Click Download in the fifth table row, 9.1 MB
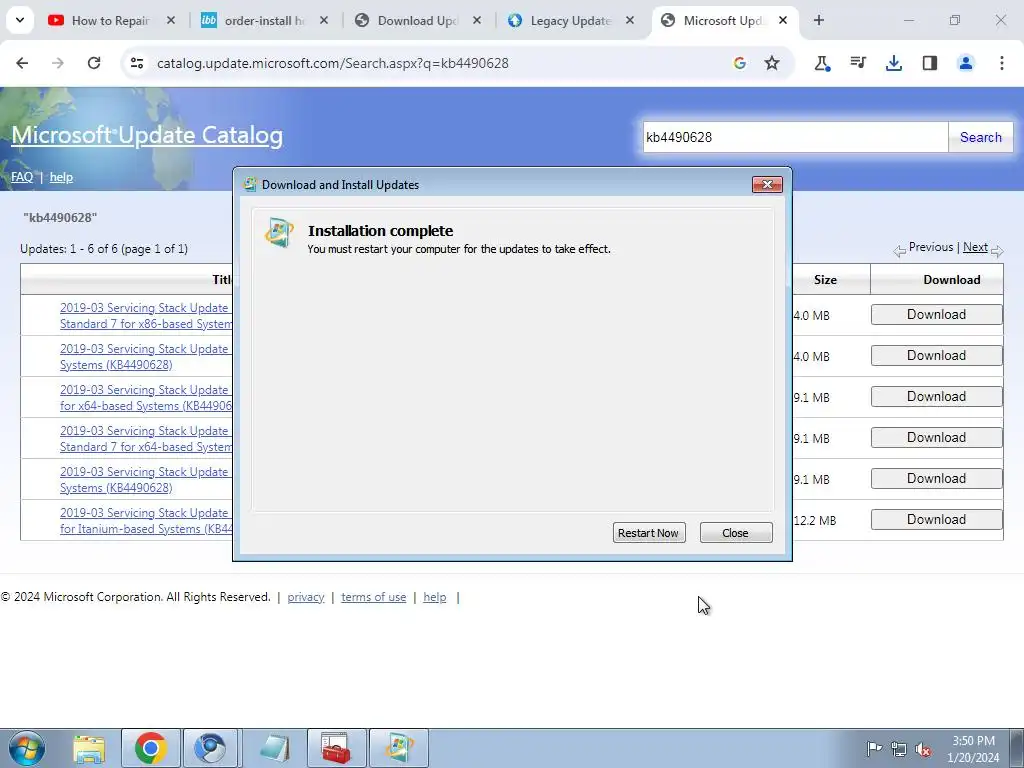This screenshot has width=1024, height=768. pyautogui.click(x=936, y=478)
